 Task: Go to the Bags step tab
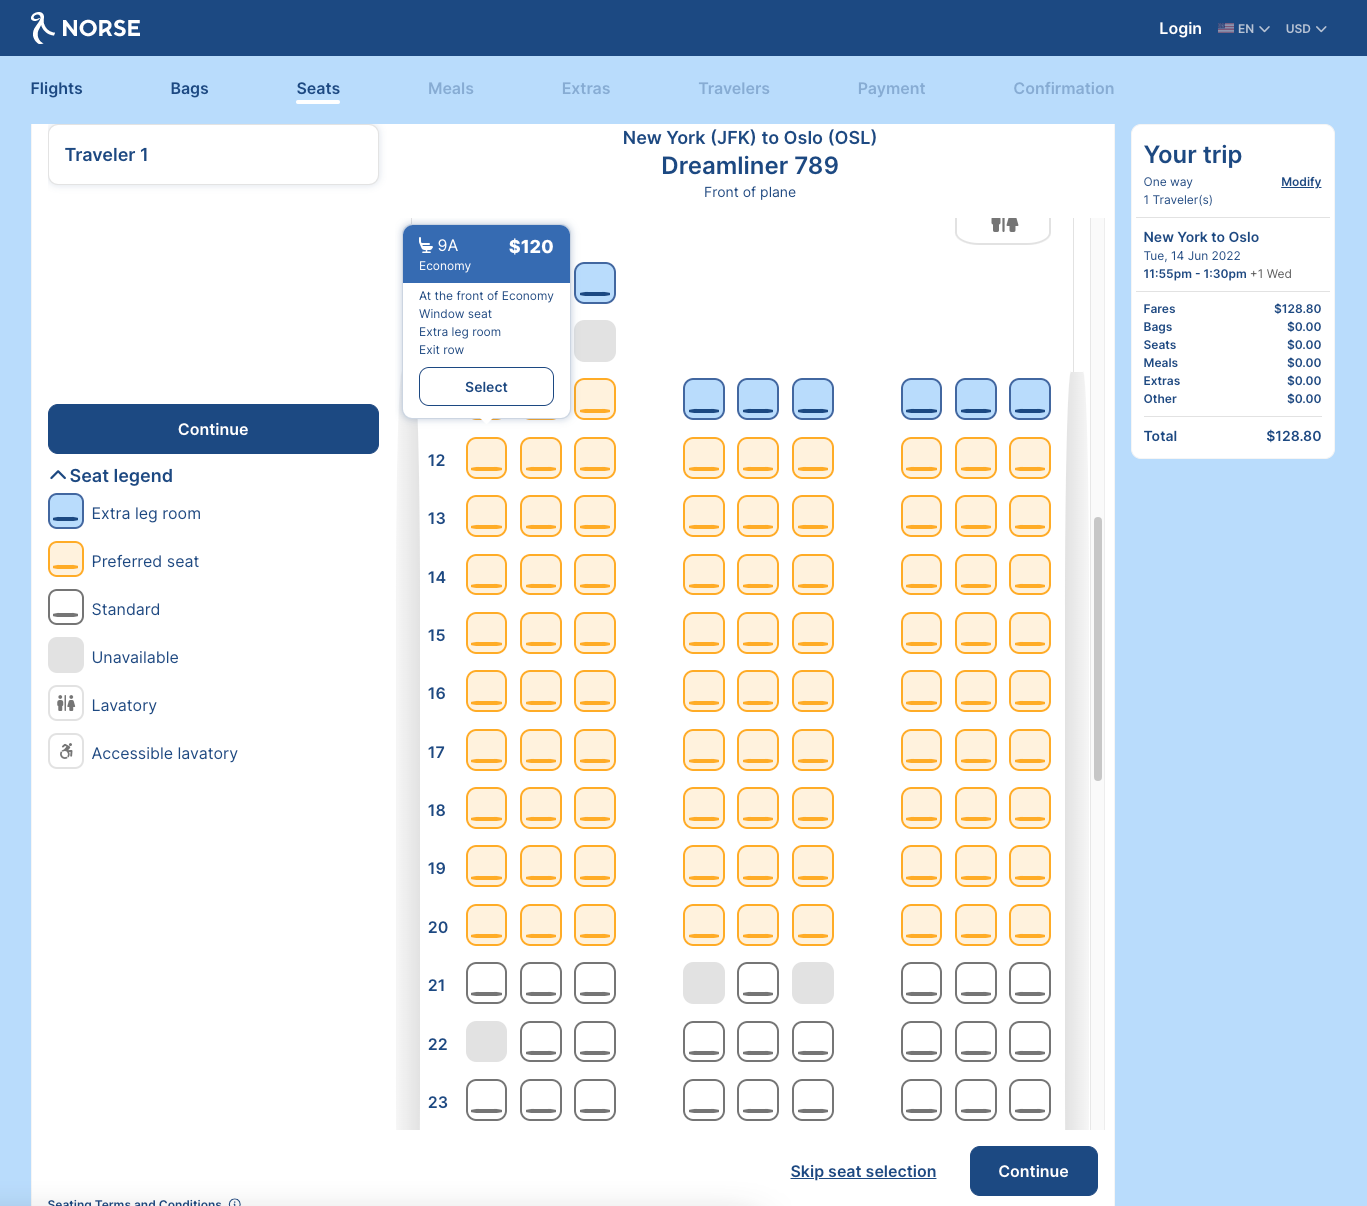tap(189, 88)
